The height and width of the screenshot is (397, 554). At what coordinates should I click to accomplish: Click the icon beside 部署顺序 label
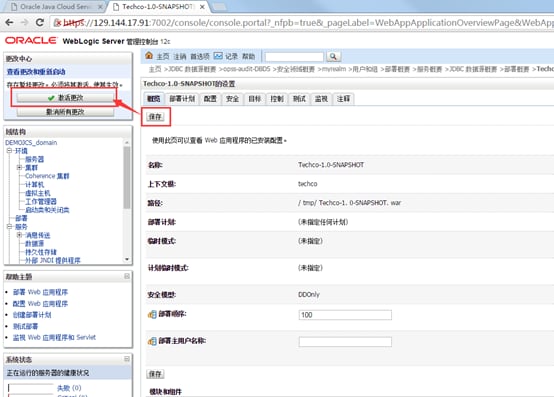(x=152, y=314)
